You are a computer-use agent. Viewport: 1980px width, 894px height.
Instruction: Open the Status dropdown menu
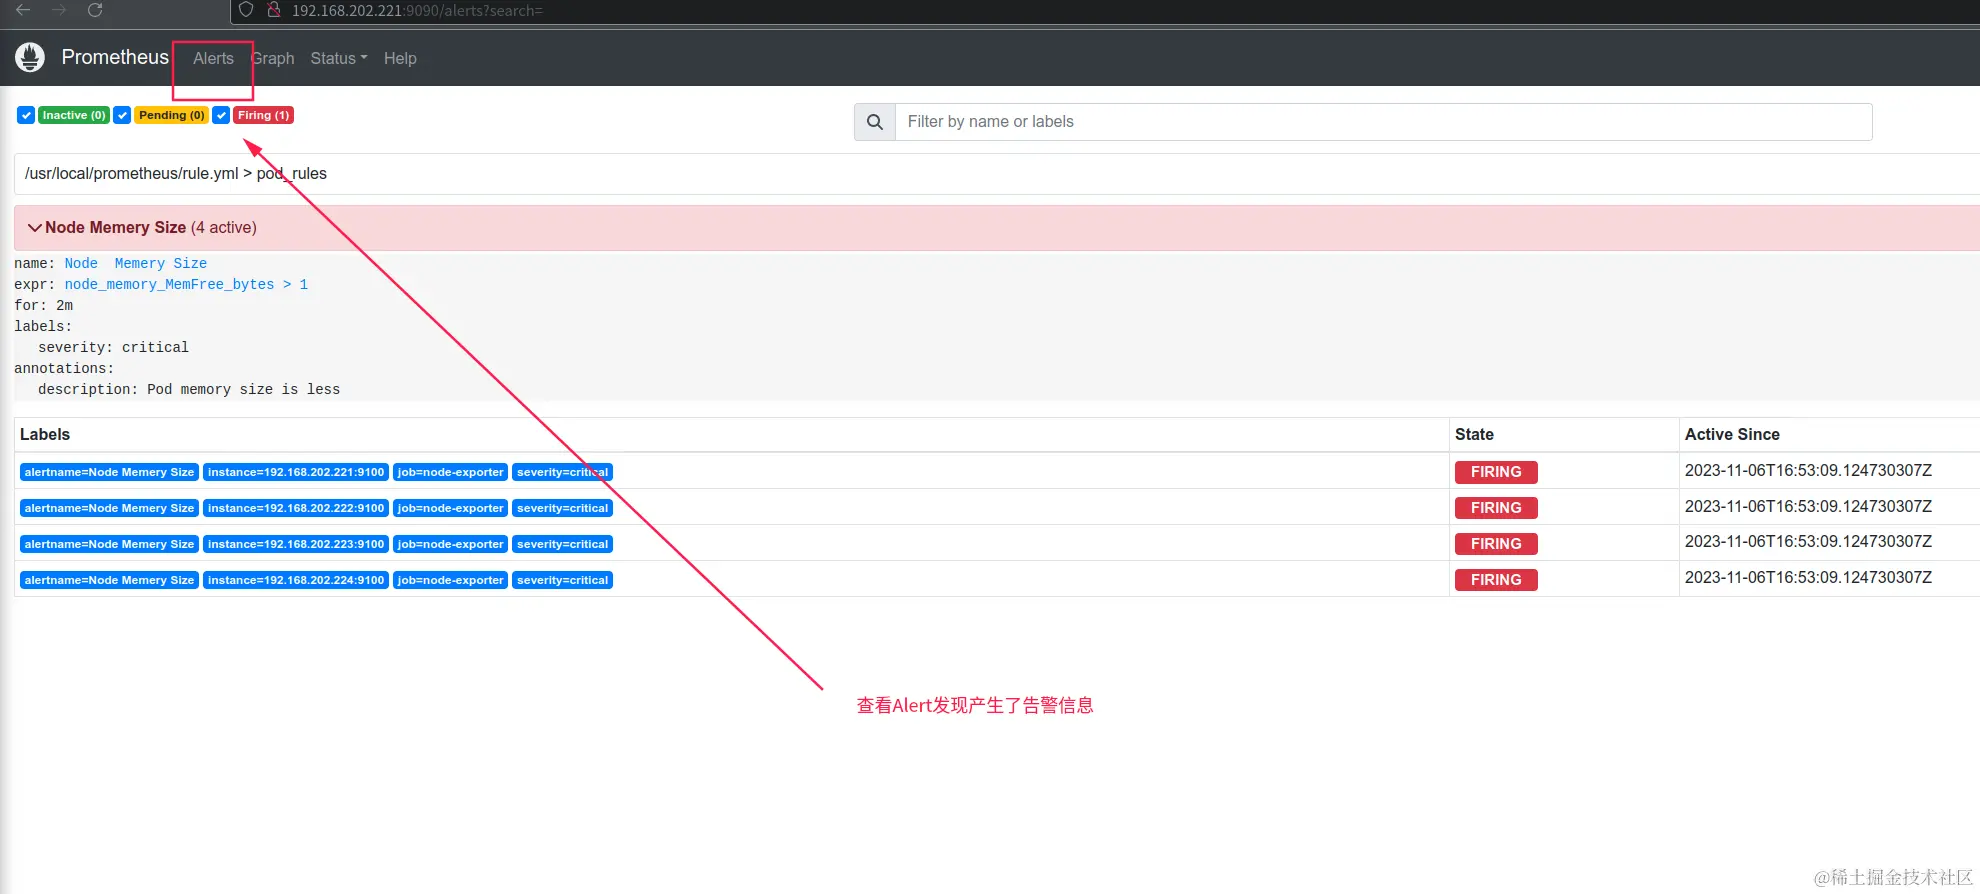point(338,58)
